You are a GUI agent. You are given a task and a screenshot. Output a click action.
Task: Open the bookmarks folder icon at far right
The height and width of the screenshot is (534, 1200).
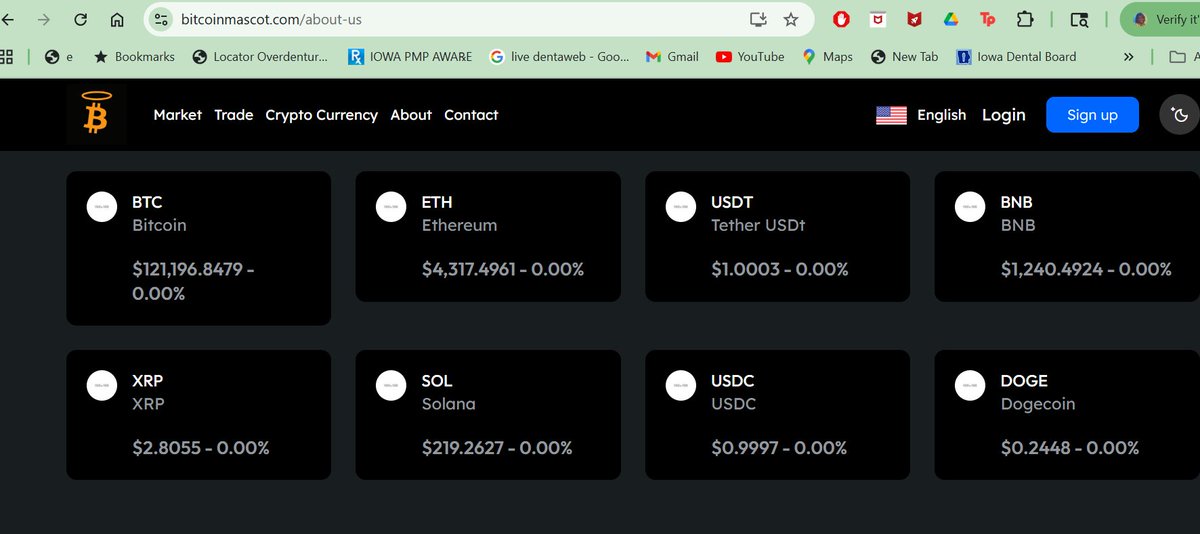[x=1178, y=57]
